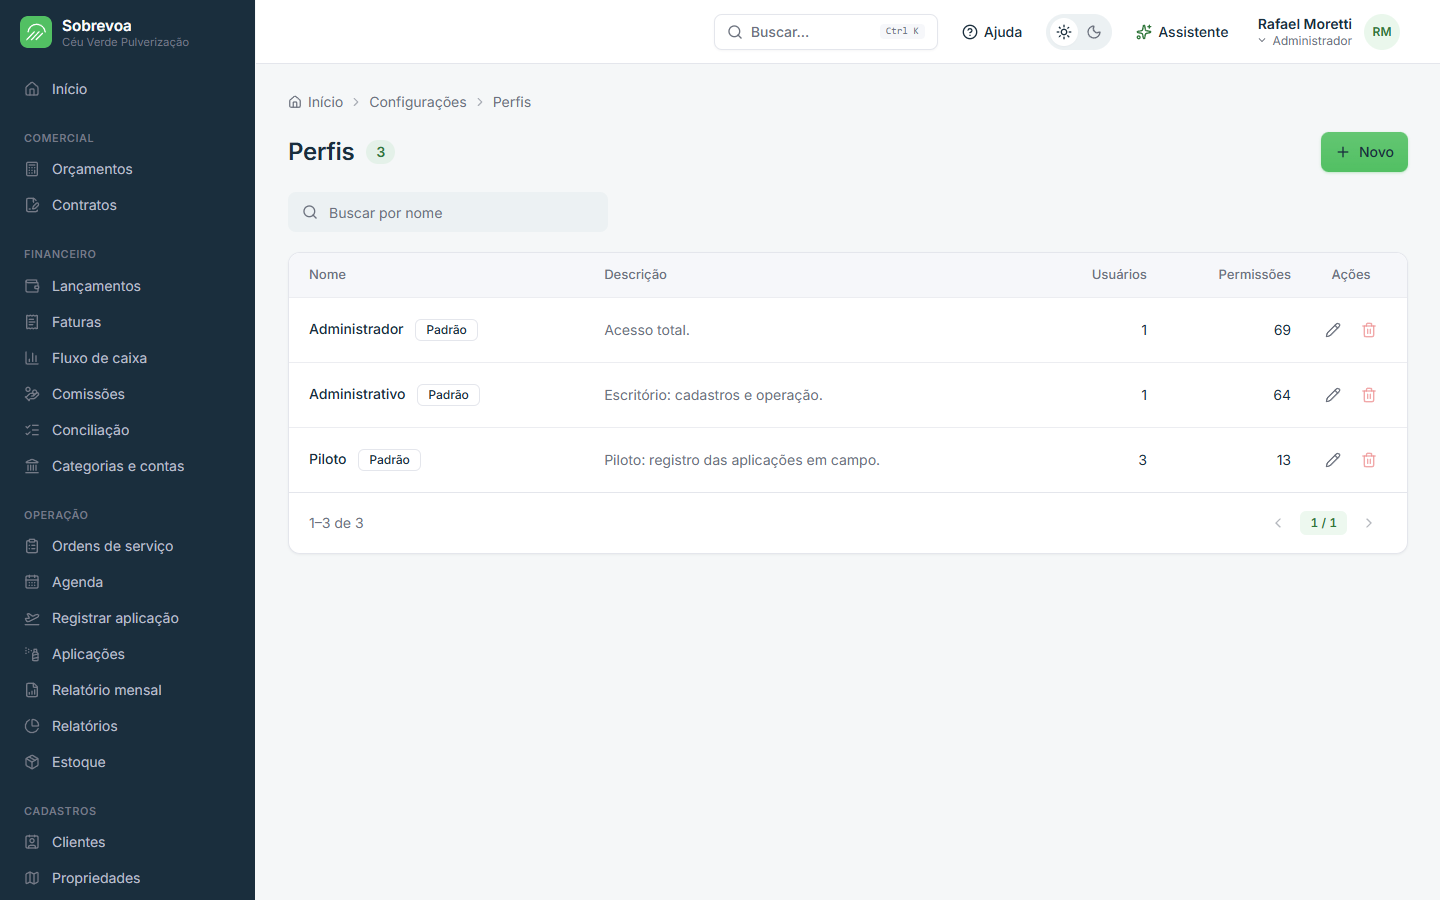Click the 1 / 1 page indicator
Image resolution: width=1440 pixels, height=900 pixels.
point(1323,523)
